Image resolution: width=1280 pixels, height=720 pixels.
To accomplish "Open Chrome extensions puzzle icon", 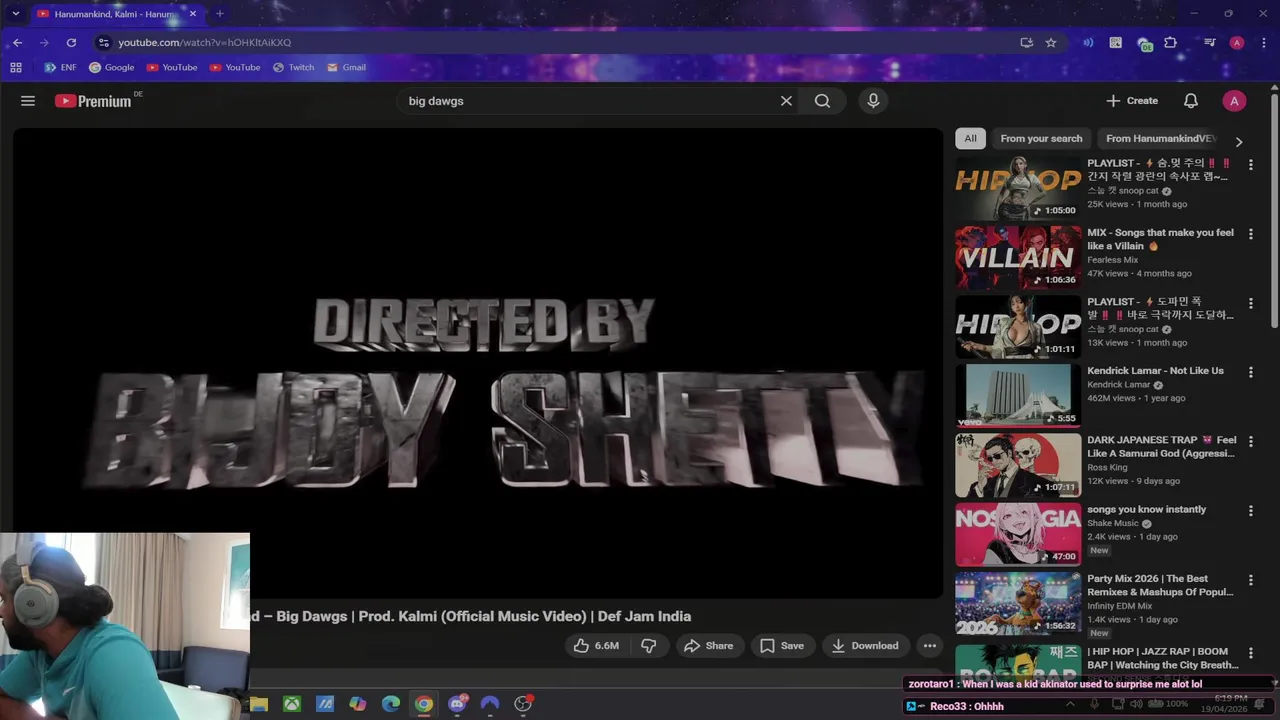I will click(1170, 43).
